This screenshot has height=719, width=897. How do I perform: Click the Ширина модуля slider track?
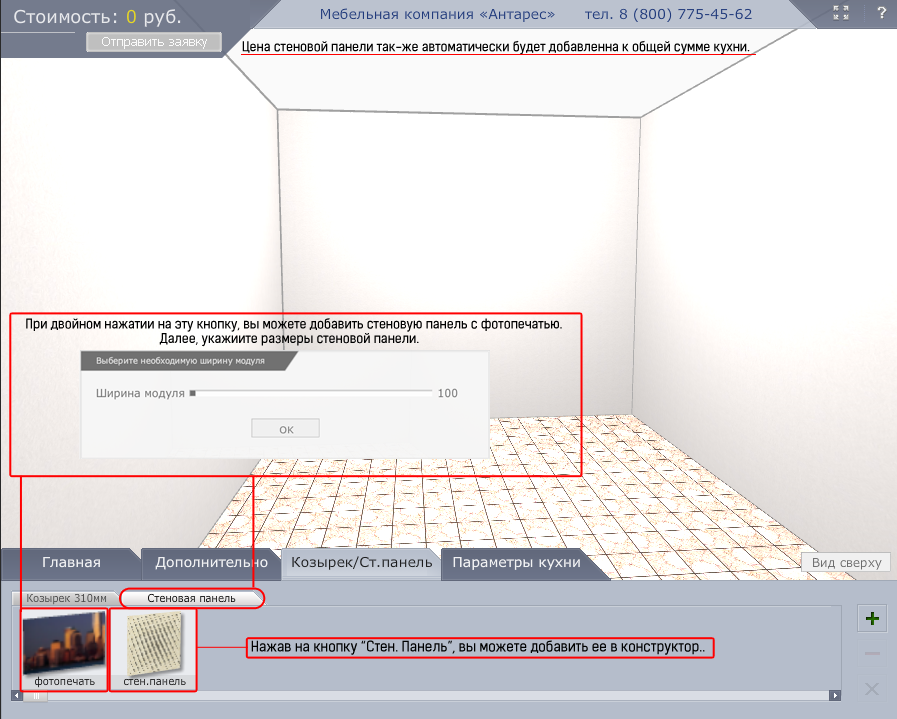click(x=311, y=393)
